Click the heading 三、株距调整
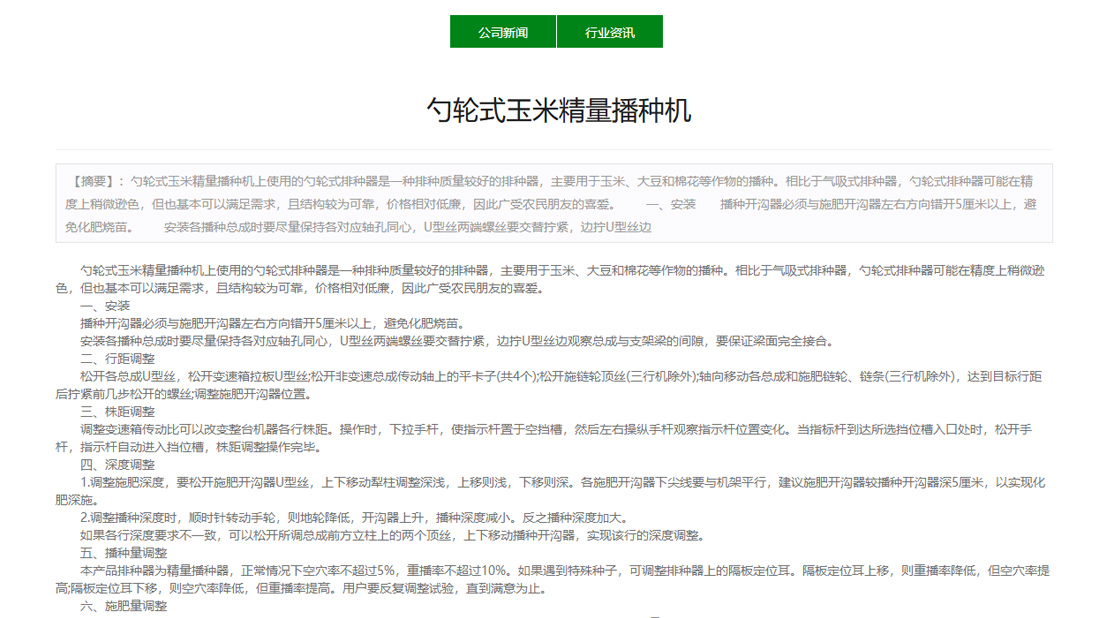The width and height of the screenshot is (1100, 618). [x=118, y=412]
